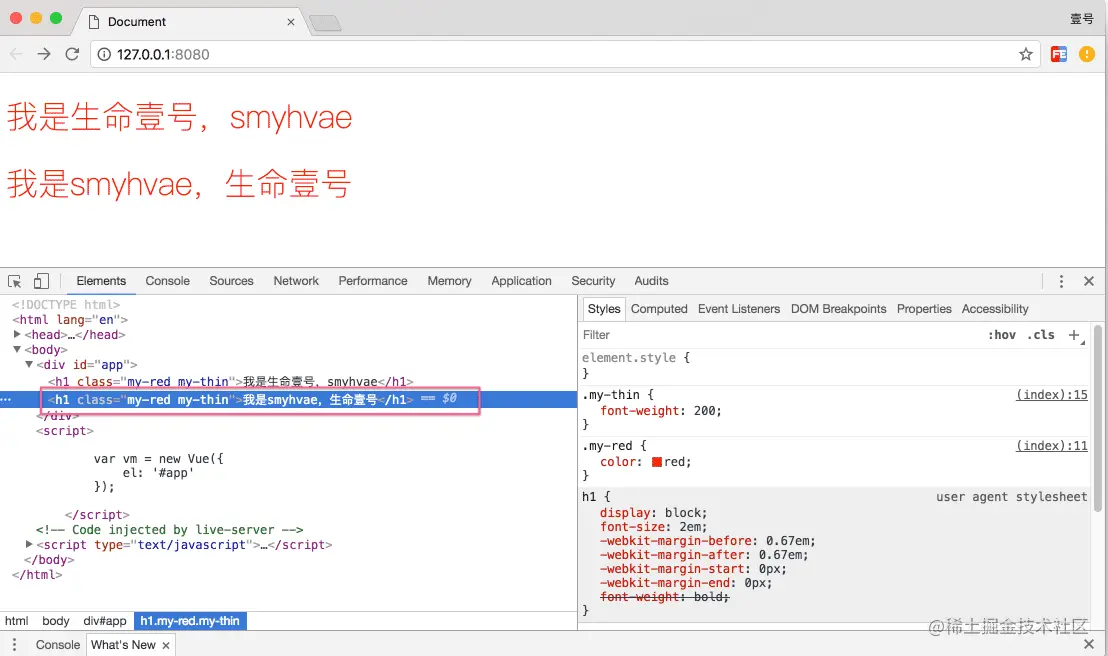Screen dimensions: 1108x656
Task: Click the ellipsis actions on selected node
Action: click(x=6, y=399)
